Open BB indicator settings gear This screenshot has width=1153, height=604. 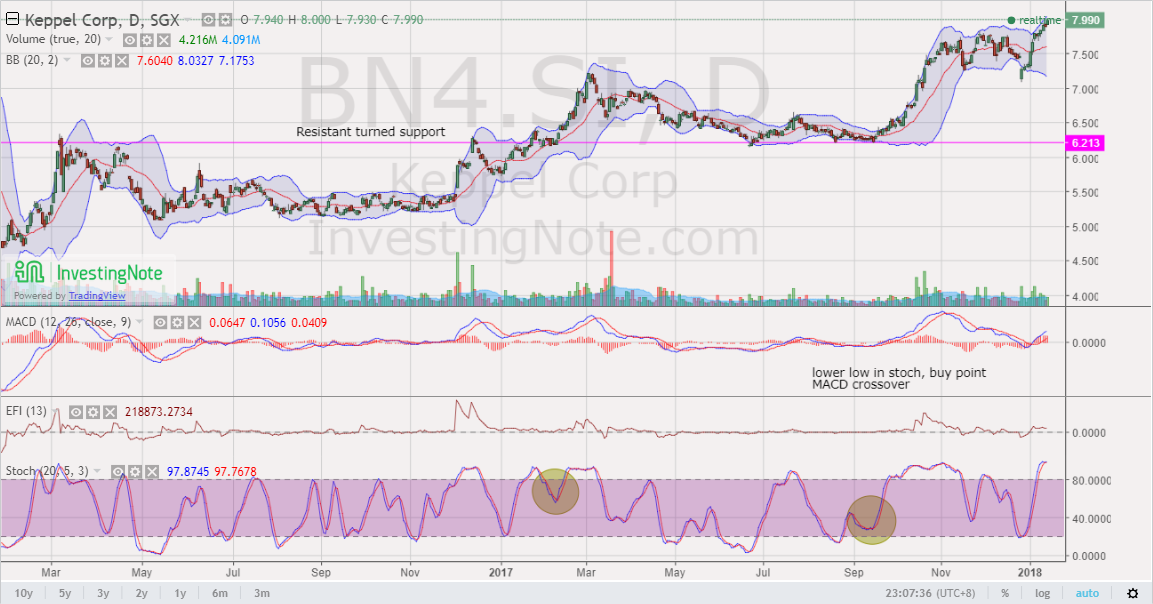click(x=104, y=60)
